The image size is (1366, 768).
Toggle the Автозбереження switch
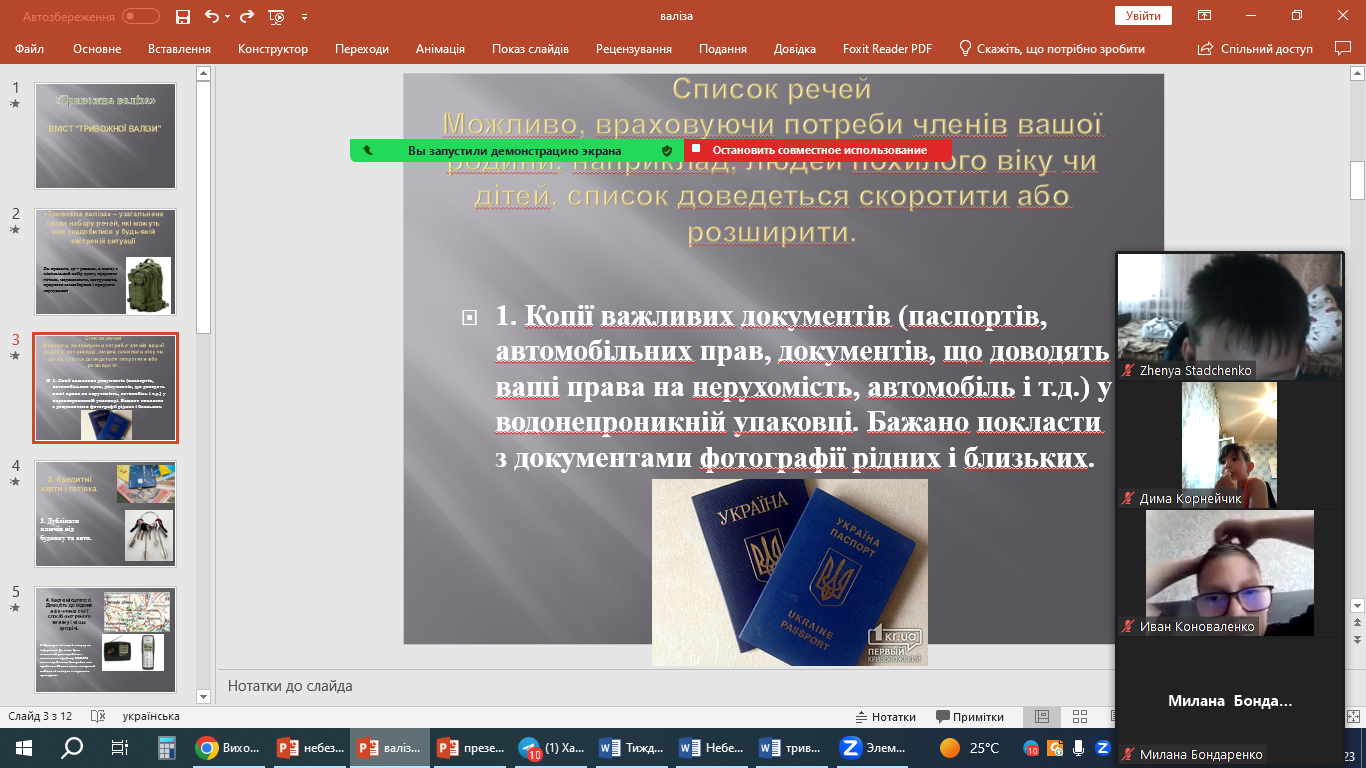[141, 16]
